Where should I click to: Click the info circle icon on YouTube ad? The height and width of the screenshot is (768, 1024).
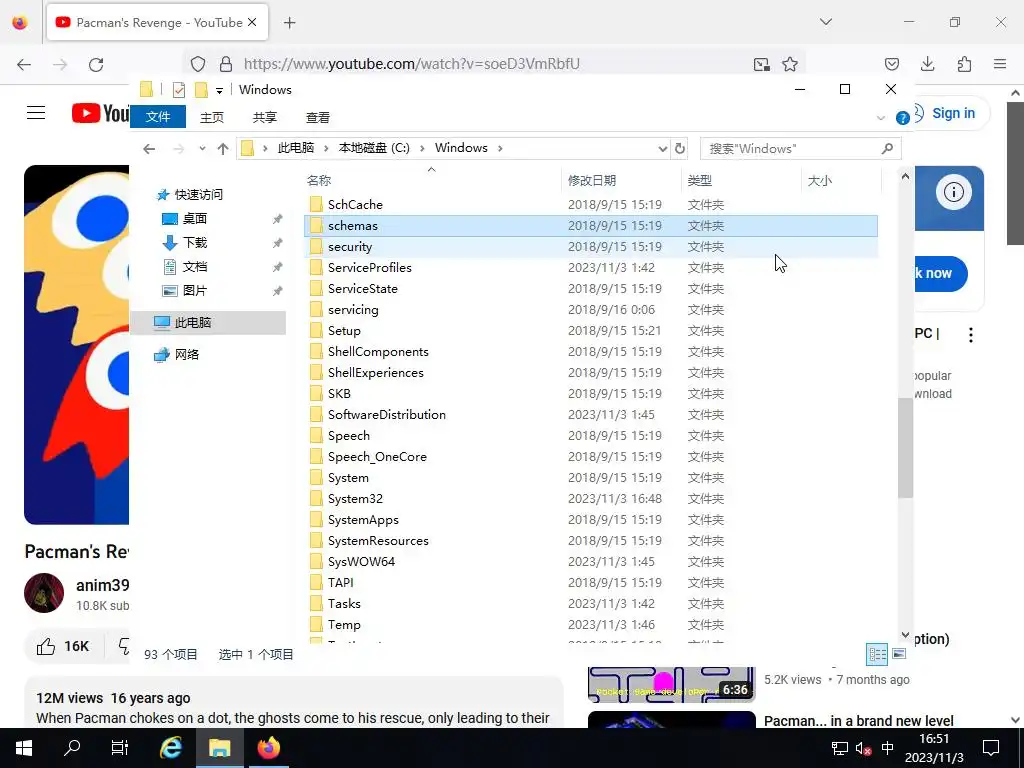[953, 192]
